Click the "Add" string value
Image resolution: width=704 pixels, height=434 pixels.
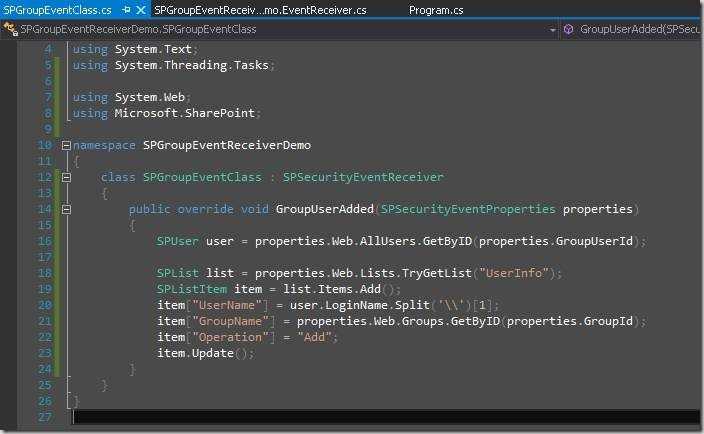(314, 337)
